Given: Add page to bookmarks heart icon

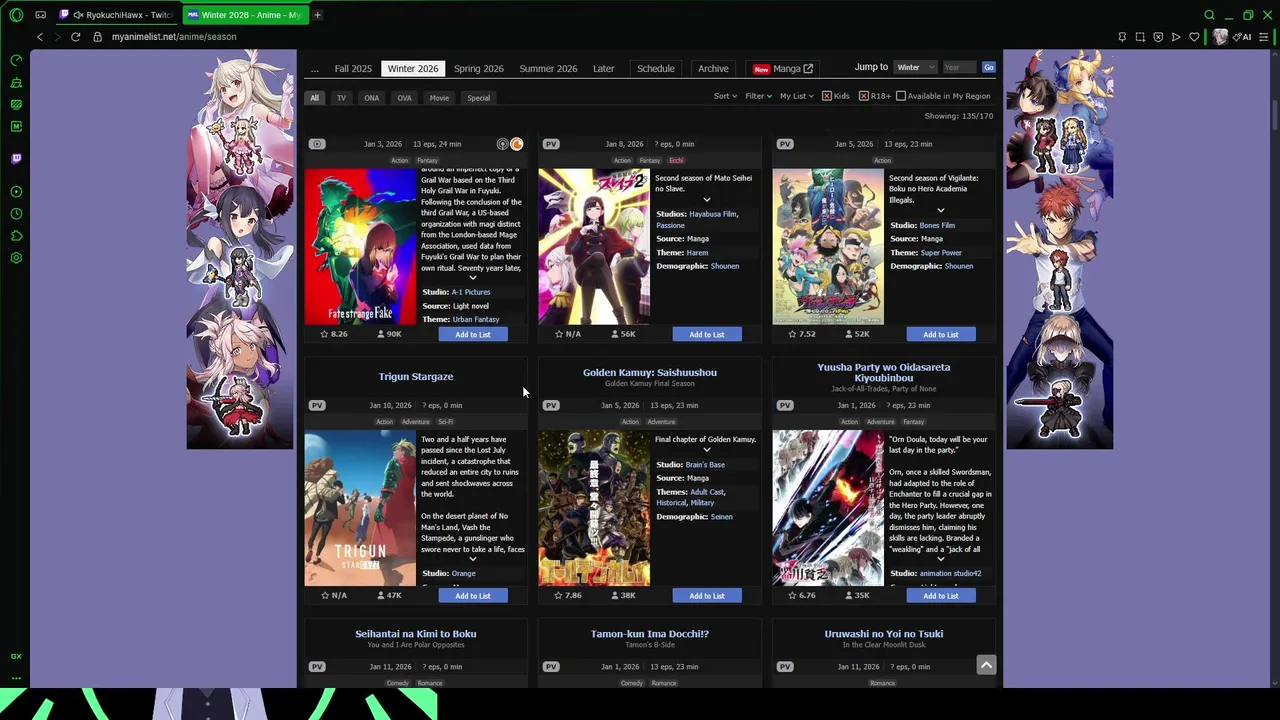Looking at the screenshot, I should (x=1194, y=37).
